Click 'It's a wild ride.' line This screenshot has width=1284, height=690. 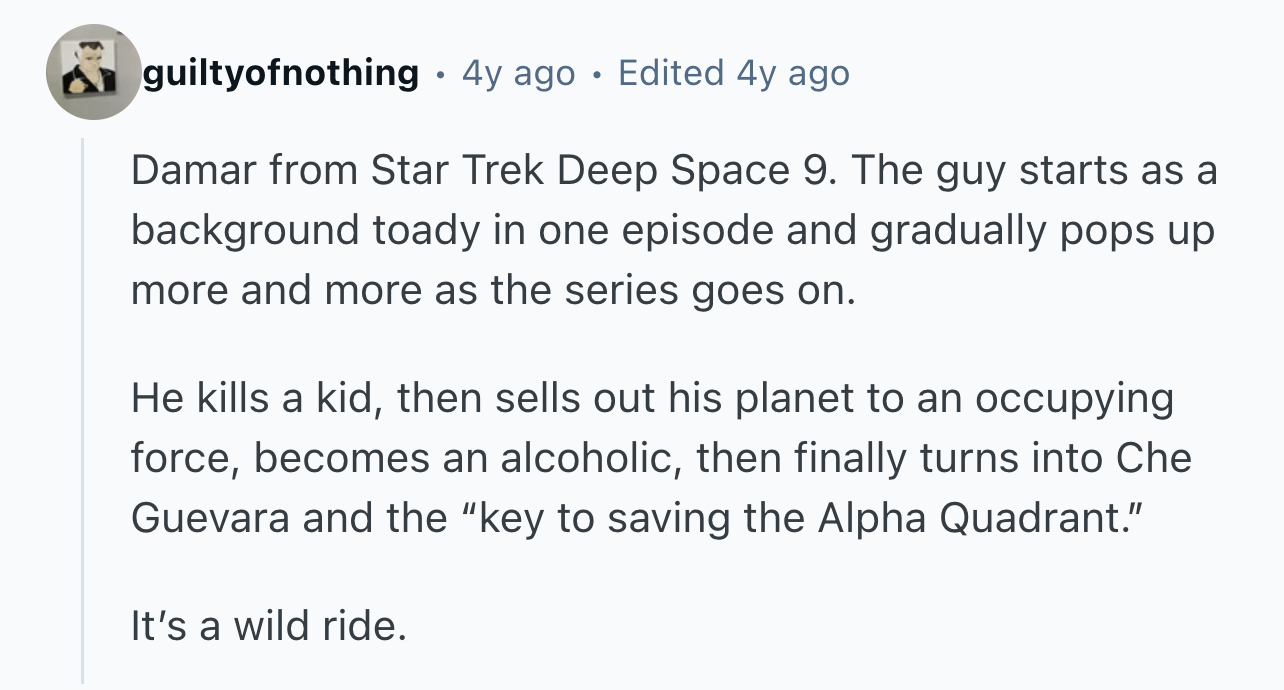[x=269, y=626]
